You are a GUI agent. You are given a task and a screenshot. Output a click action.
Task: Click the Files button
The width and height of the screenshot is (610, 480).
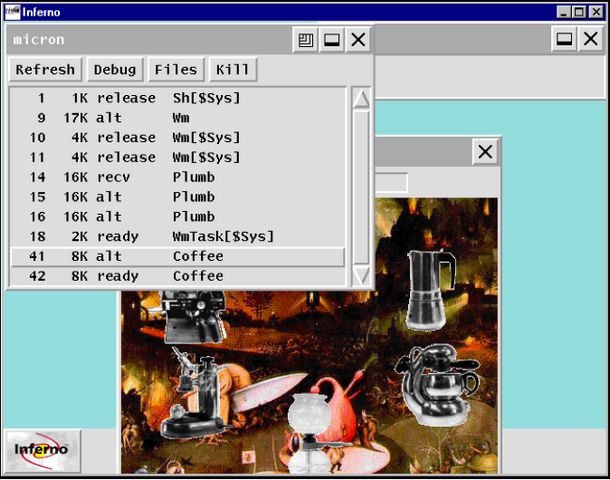coord(176,70)
